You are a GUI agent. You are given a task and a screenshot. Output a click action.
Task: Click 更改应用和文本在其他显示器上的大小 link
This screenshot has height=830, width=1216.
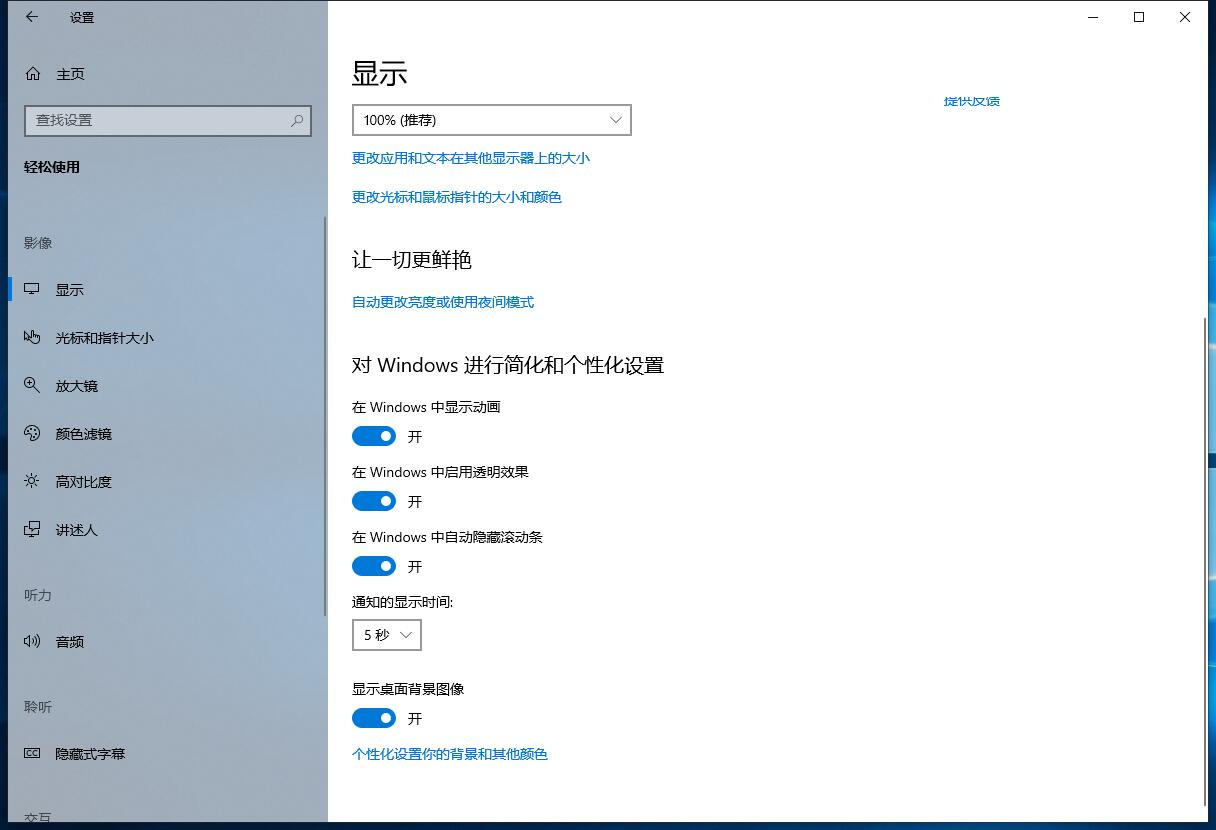pos(471,158)
